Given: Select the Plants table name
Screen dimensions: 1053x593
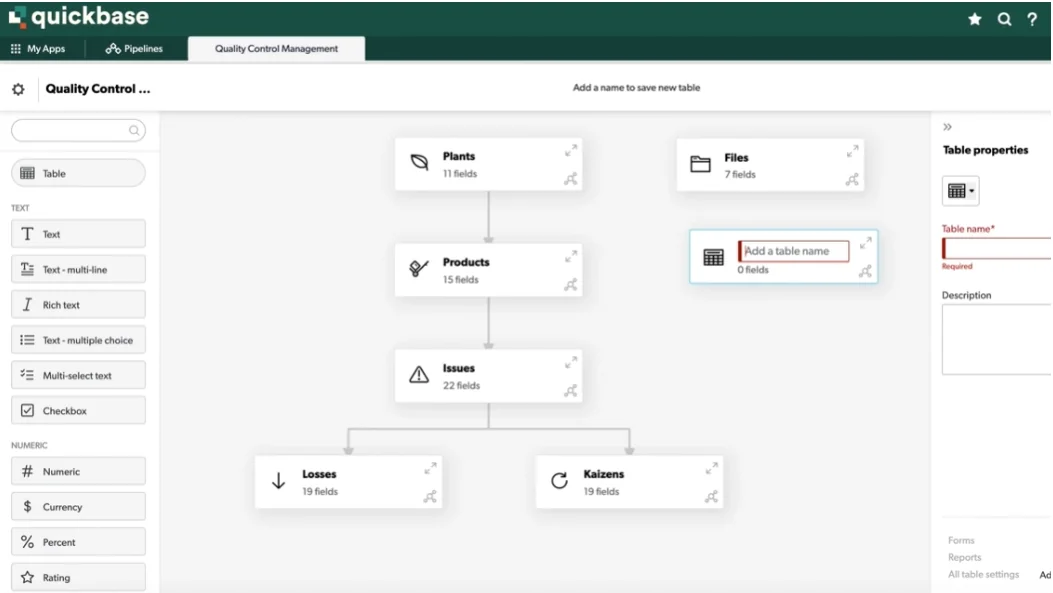Looking at the screenshot, I should click(x=459, y=156).
